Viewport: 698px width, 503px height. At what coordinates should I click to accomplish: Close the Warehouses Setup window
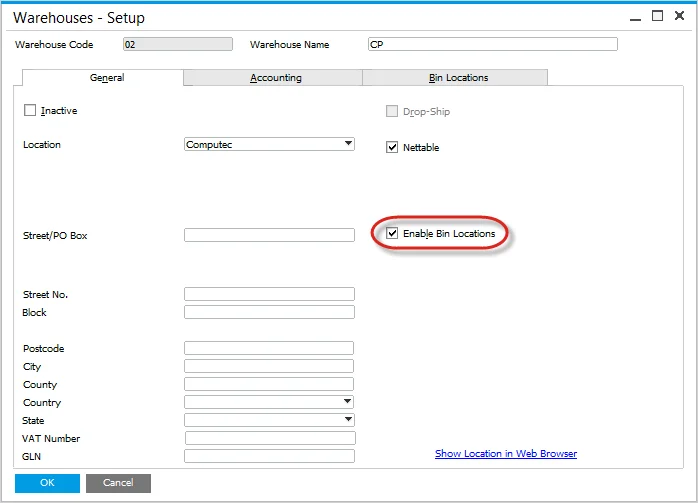point(680,16)
